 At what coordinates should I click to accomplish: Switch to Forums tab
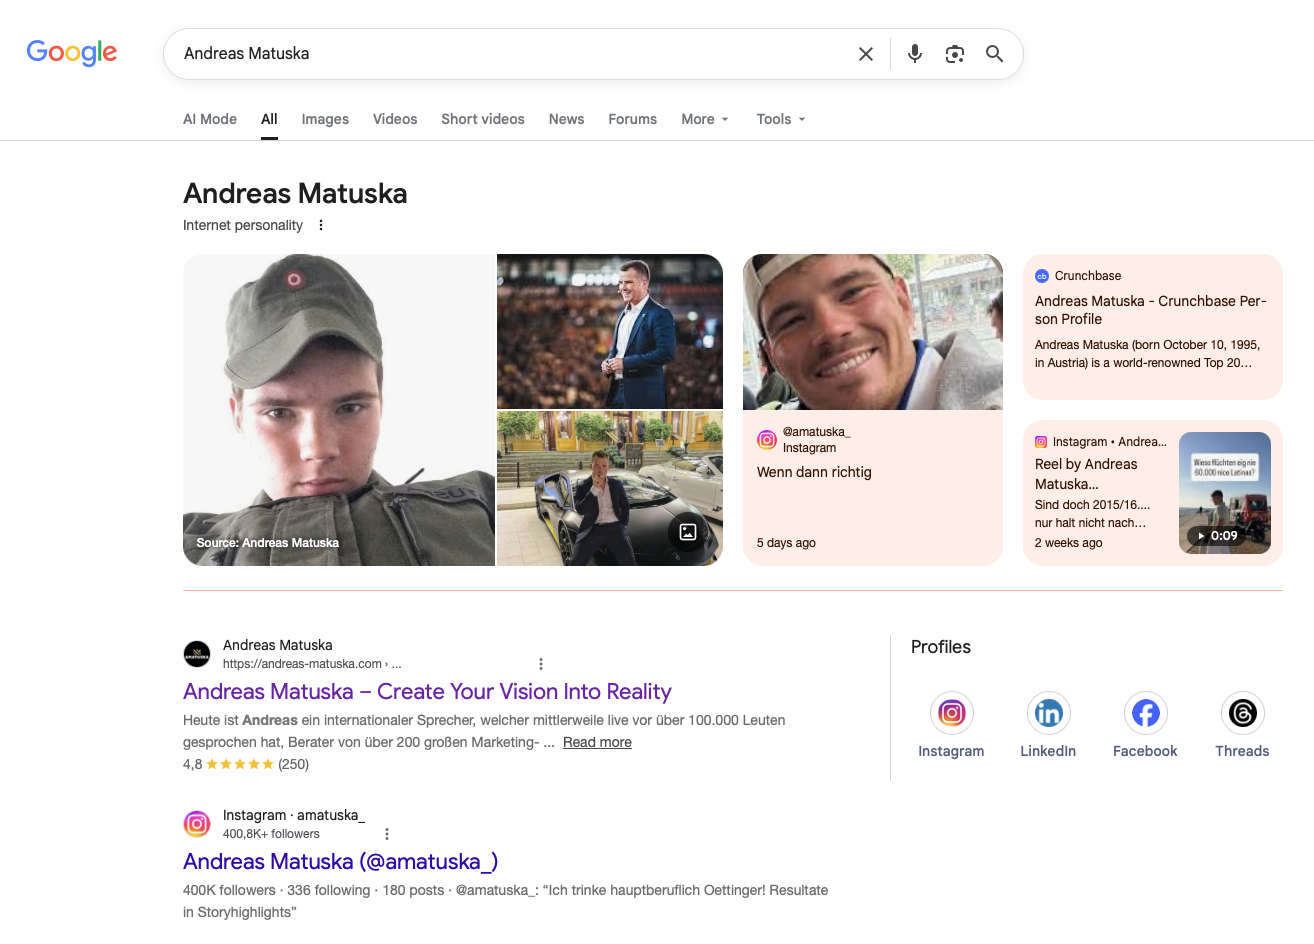(633, 119)
